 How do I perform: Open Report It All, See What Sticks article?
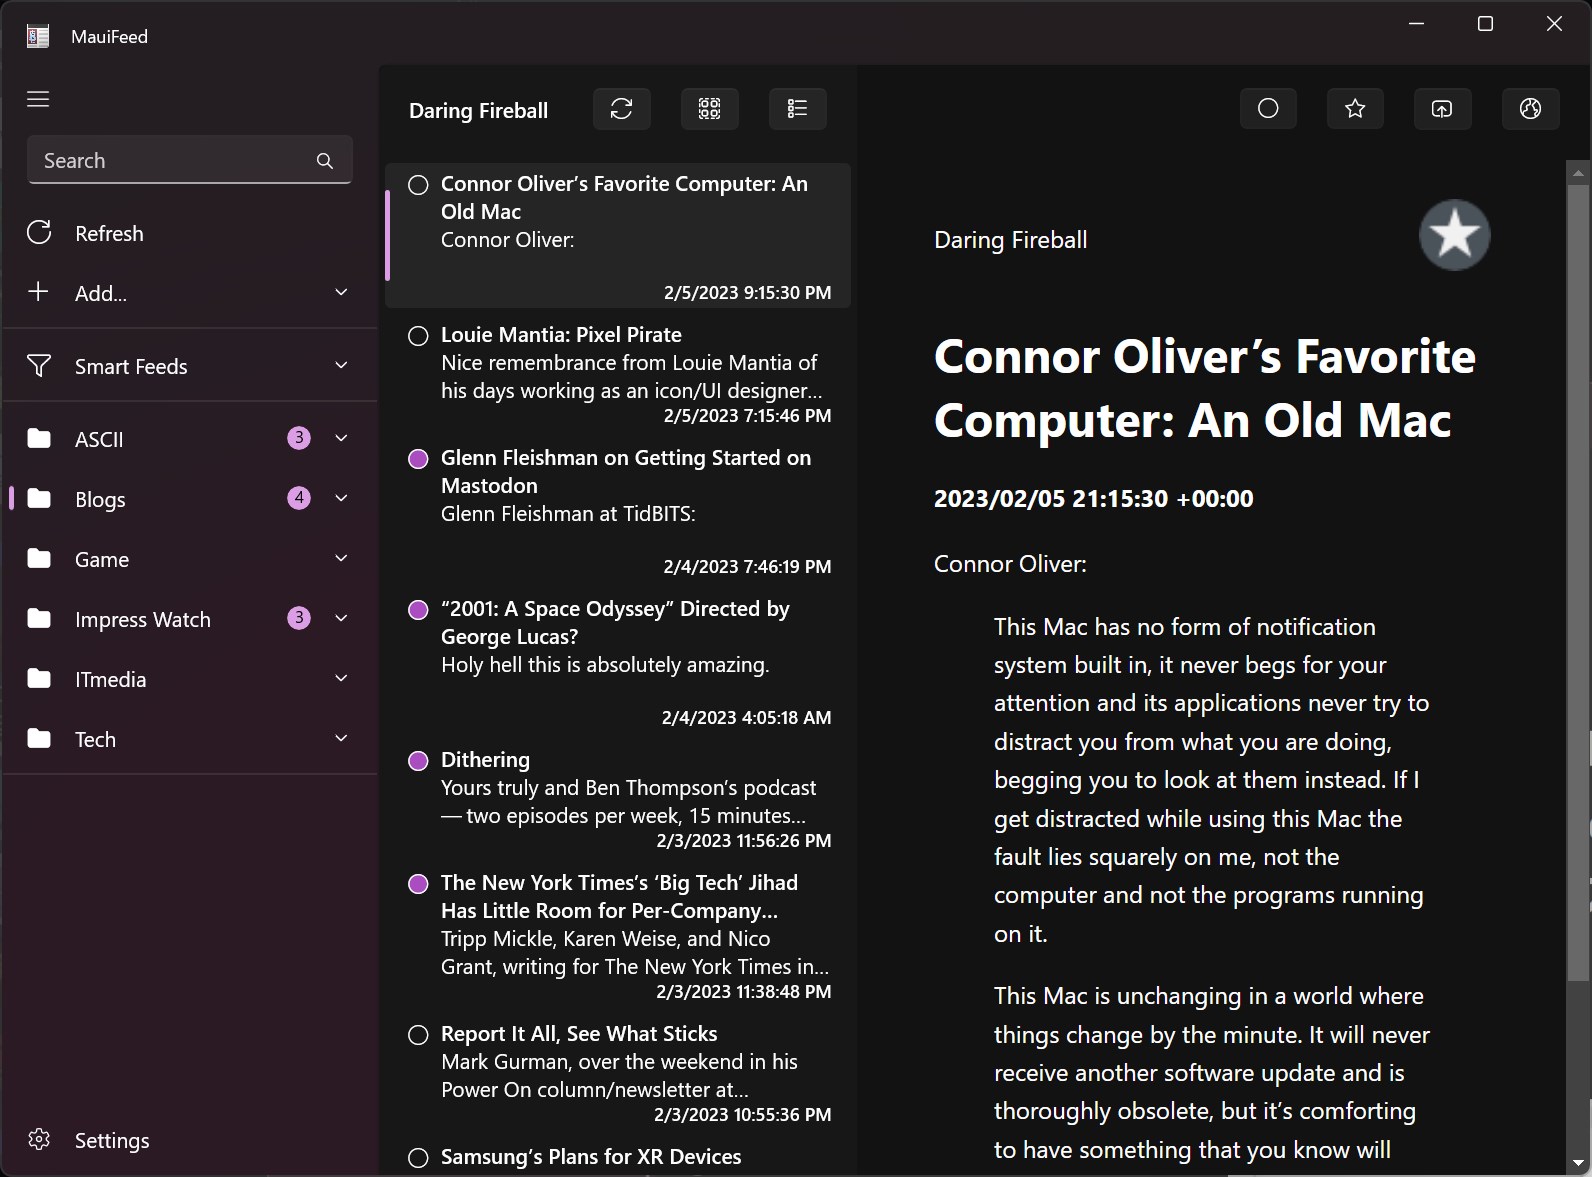pyautogui.click(x=618, y=1074)
